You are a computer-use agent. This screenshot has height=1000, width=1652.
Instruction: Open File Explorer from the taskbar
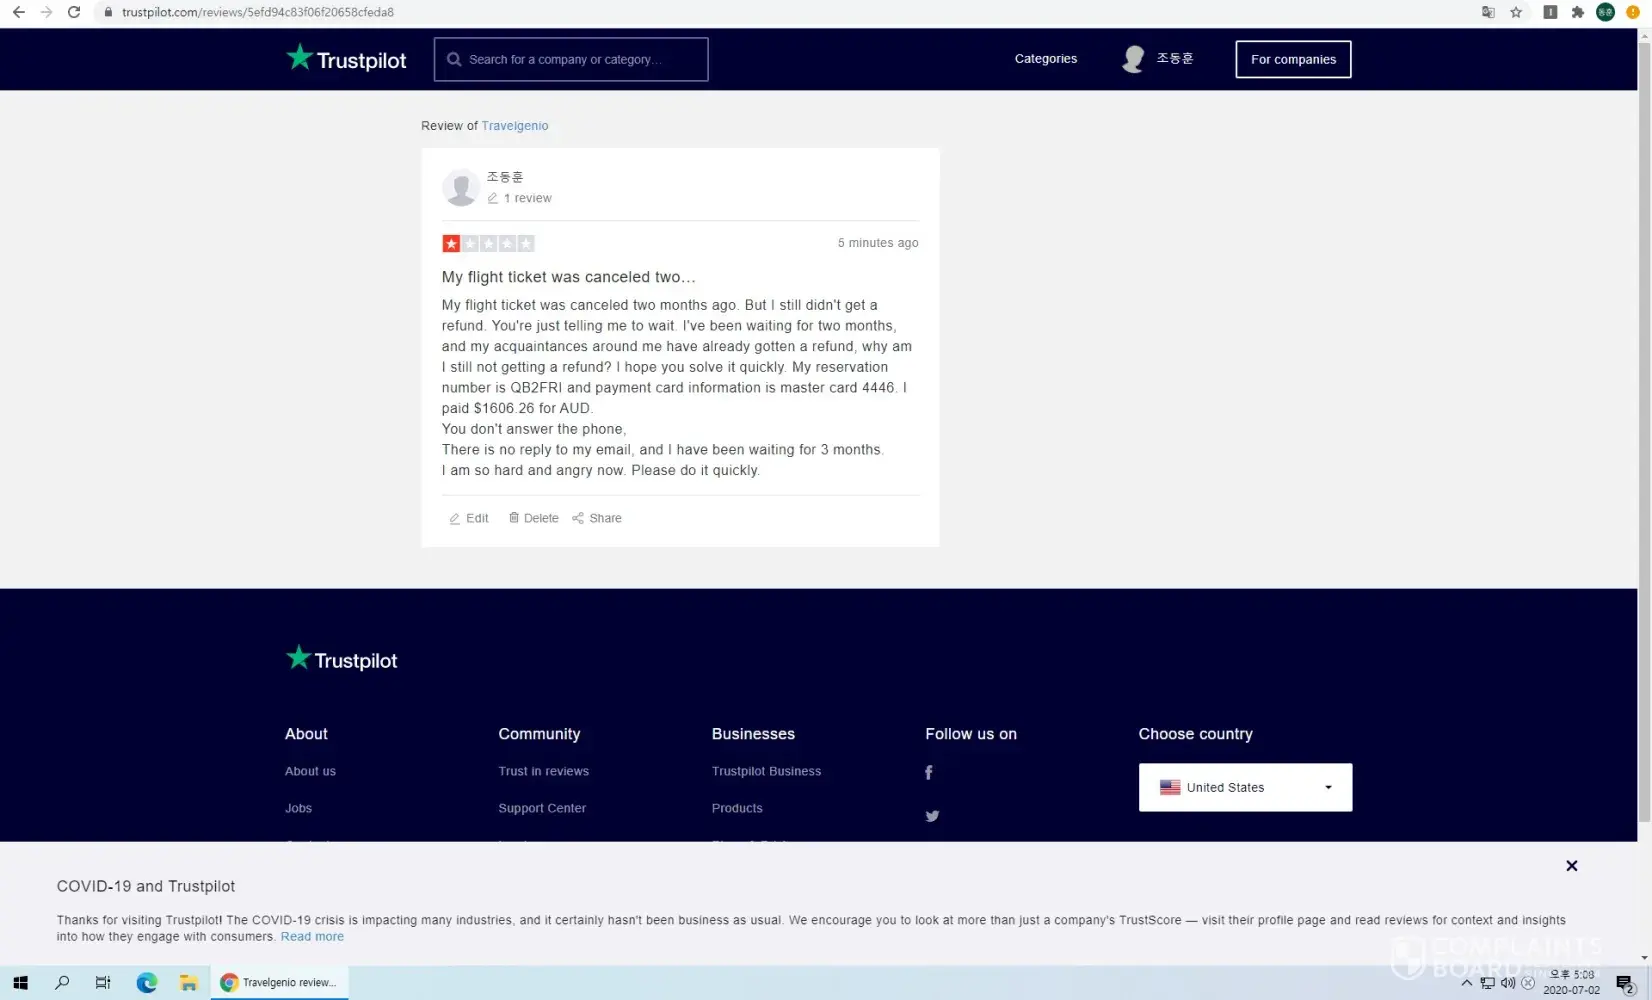click(x=188, y=983)
